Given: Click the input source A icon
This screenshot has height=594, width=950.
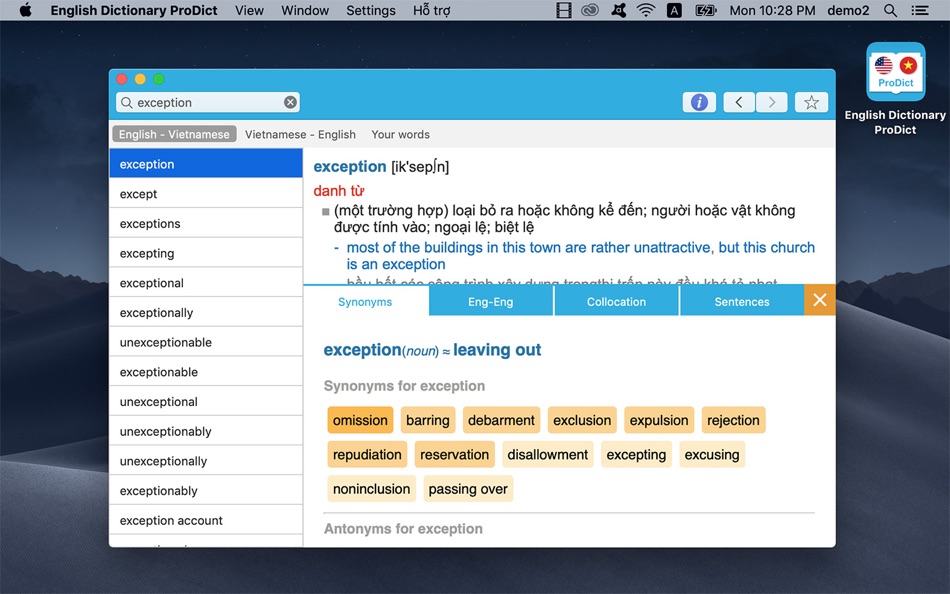Looking at the screenshot, I should pyautogui.click(x=674, y=10).
